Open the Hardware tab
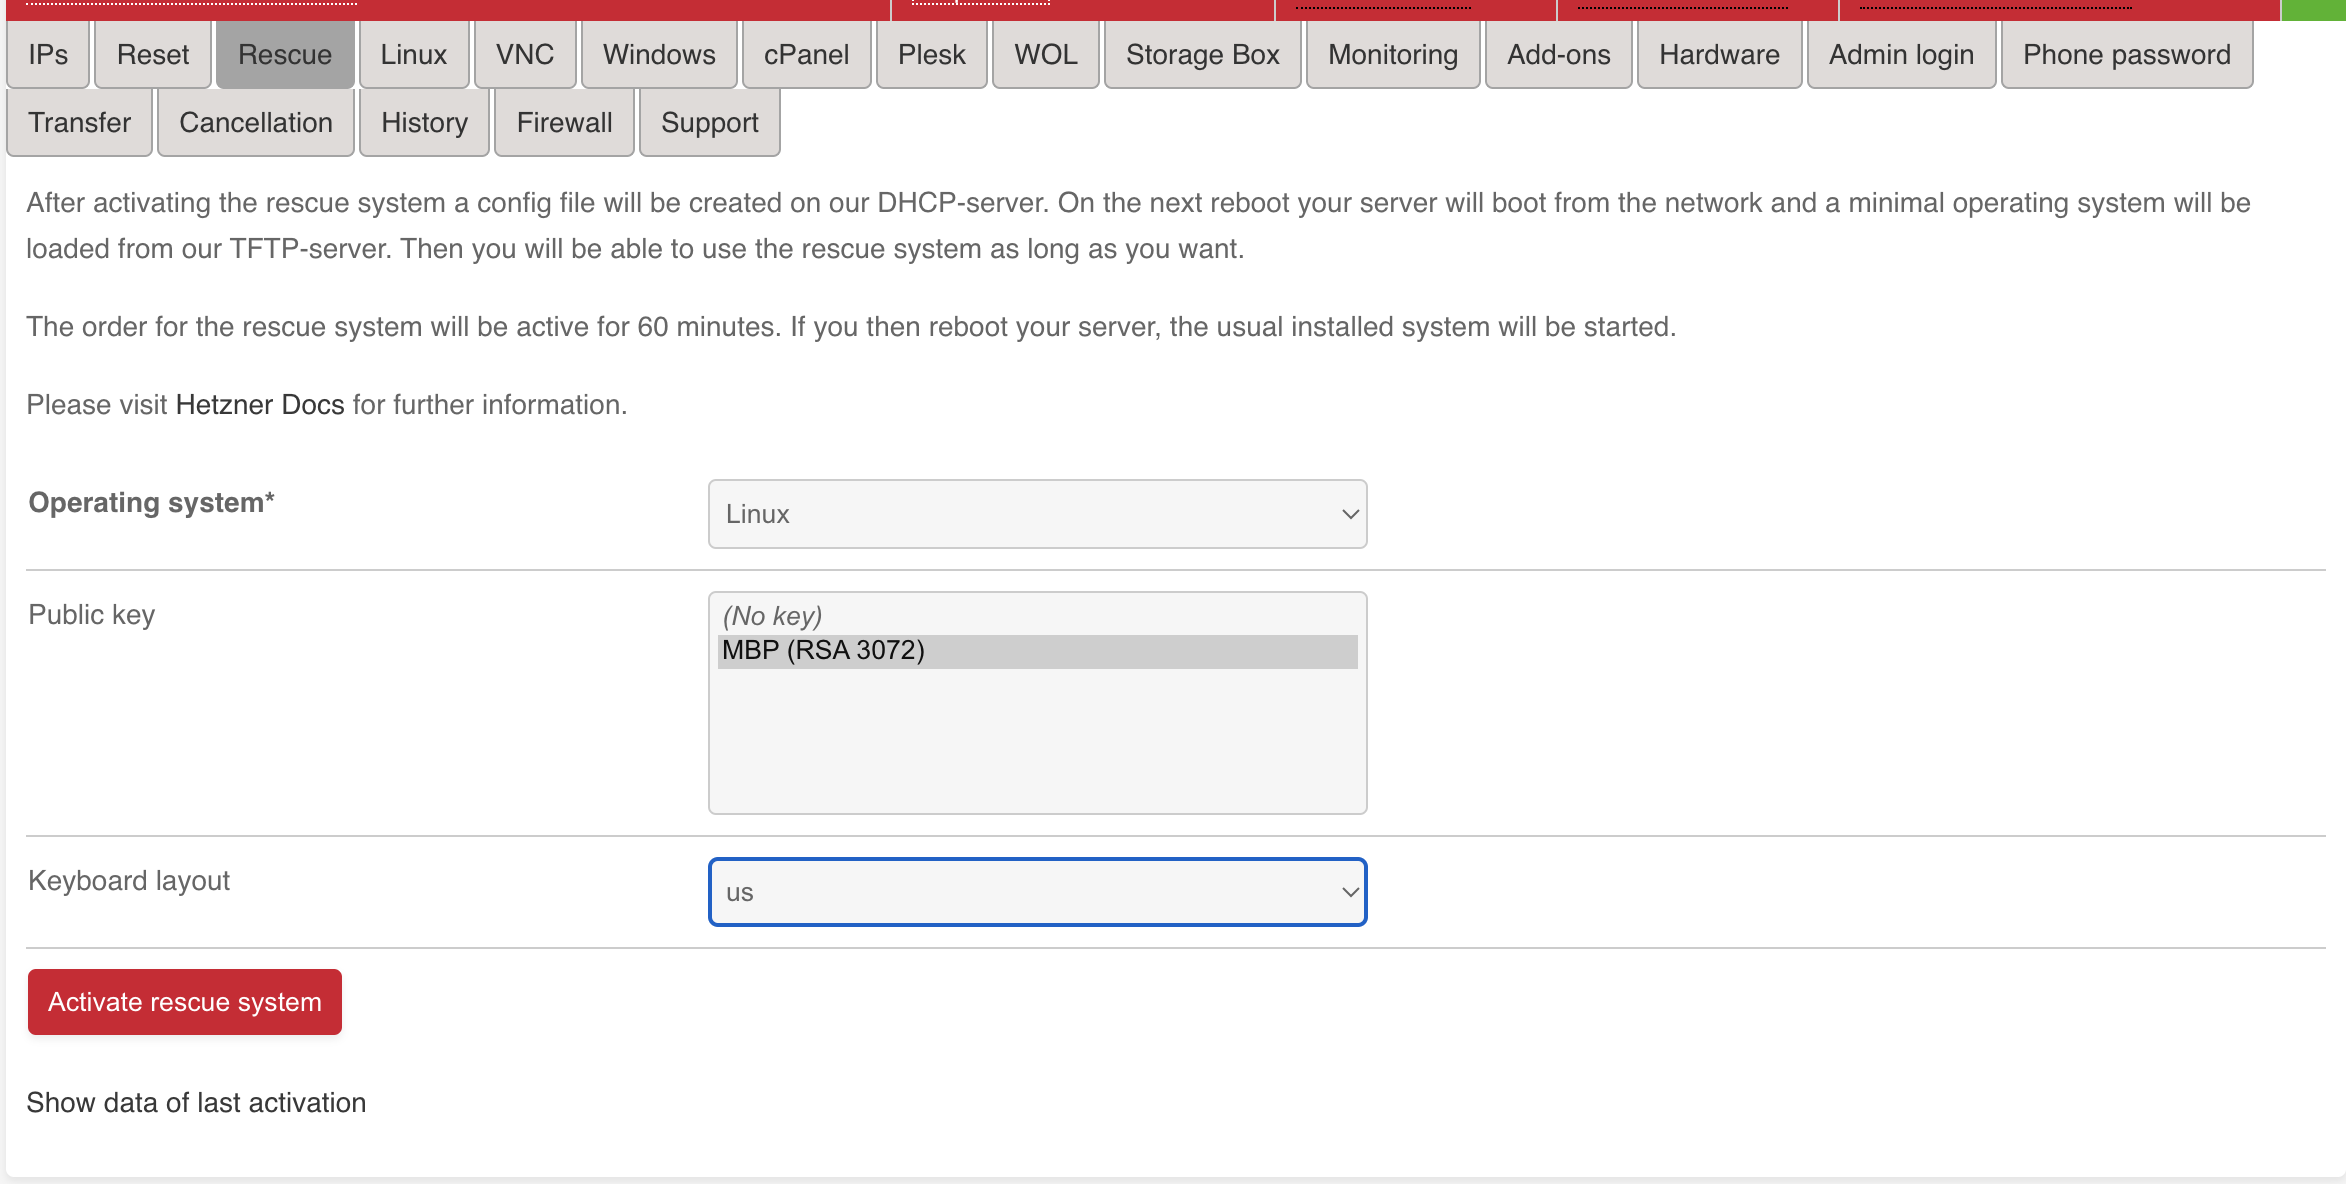This screenshot has width=2346, height=1184. [x=1719, y=55]
